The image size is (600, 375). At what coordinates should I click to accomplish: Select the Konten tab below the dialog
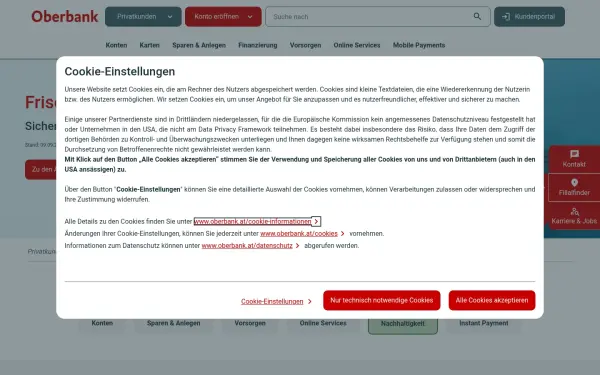coord(102,323)
